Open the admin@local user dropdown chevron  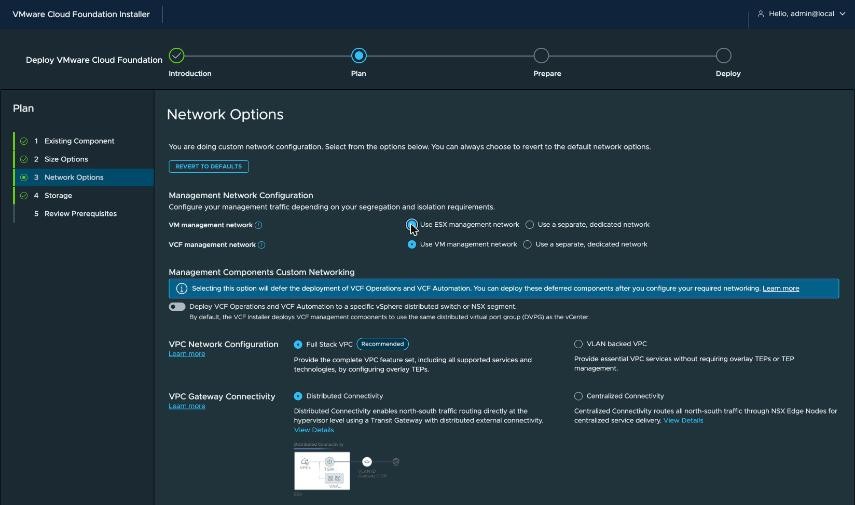842,14
